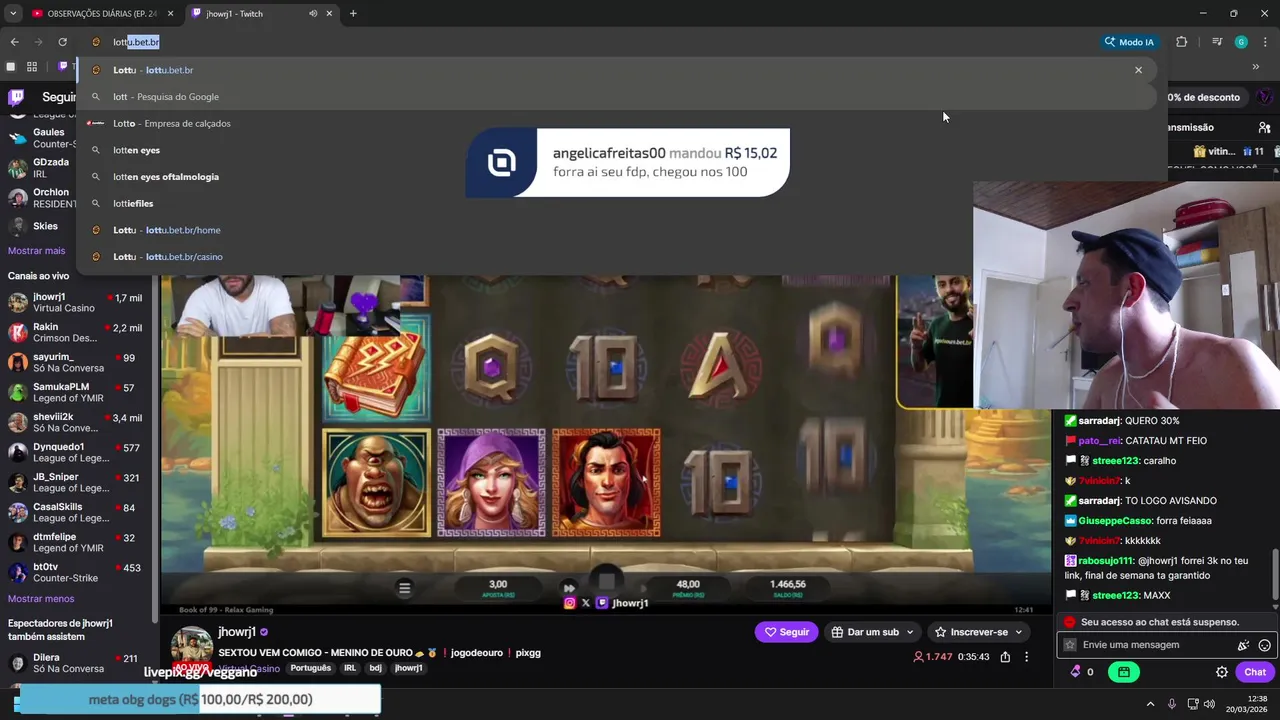Open jhowrj1 Virtual Casino live channel
The width and height of the screenshot is (1280, 720).
[76, 303]
